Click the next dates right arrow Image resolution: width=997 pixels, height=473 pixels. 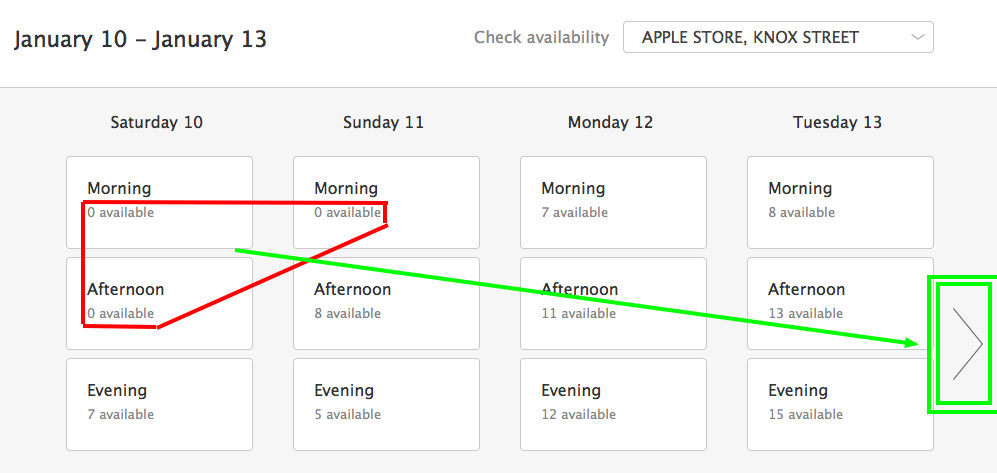click(966, 344)
